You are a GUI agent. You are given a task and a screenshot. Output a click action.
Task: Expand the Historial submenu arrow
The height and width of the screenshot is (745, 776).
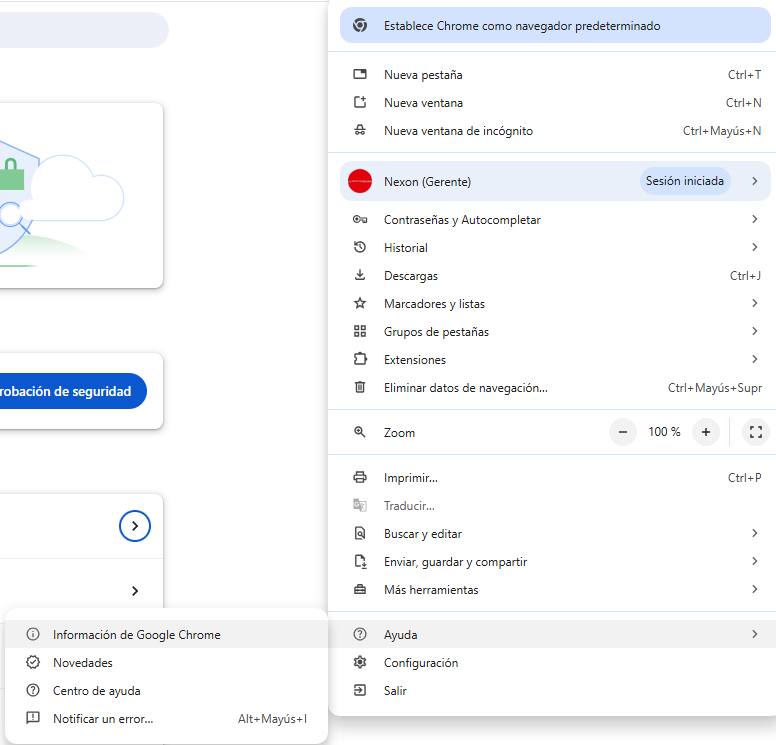click(755, 247)
